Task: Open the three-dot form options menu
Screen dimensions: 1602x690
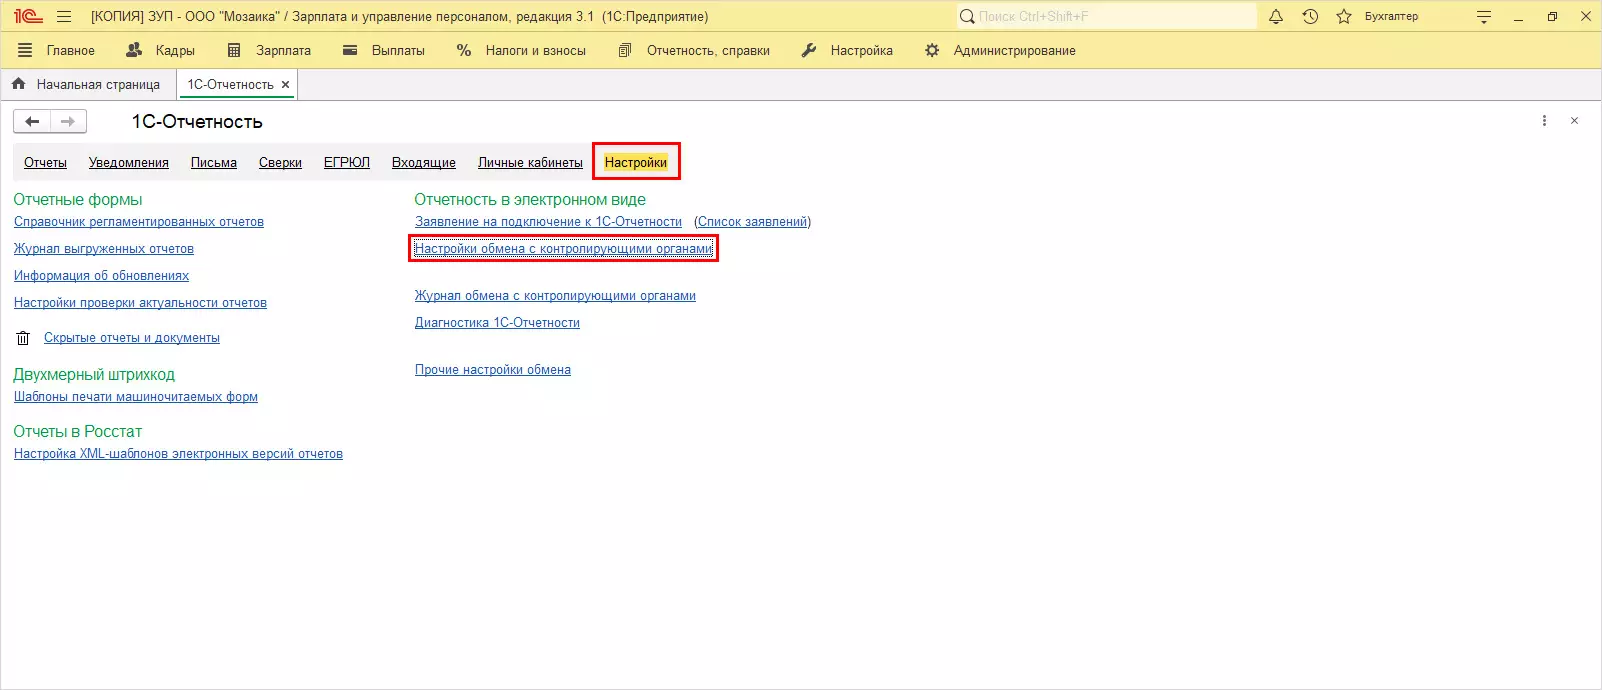Action: [1544, 121]
